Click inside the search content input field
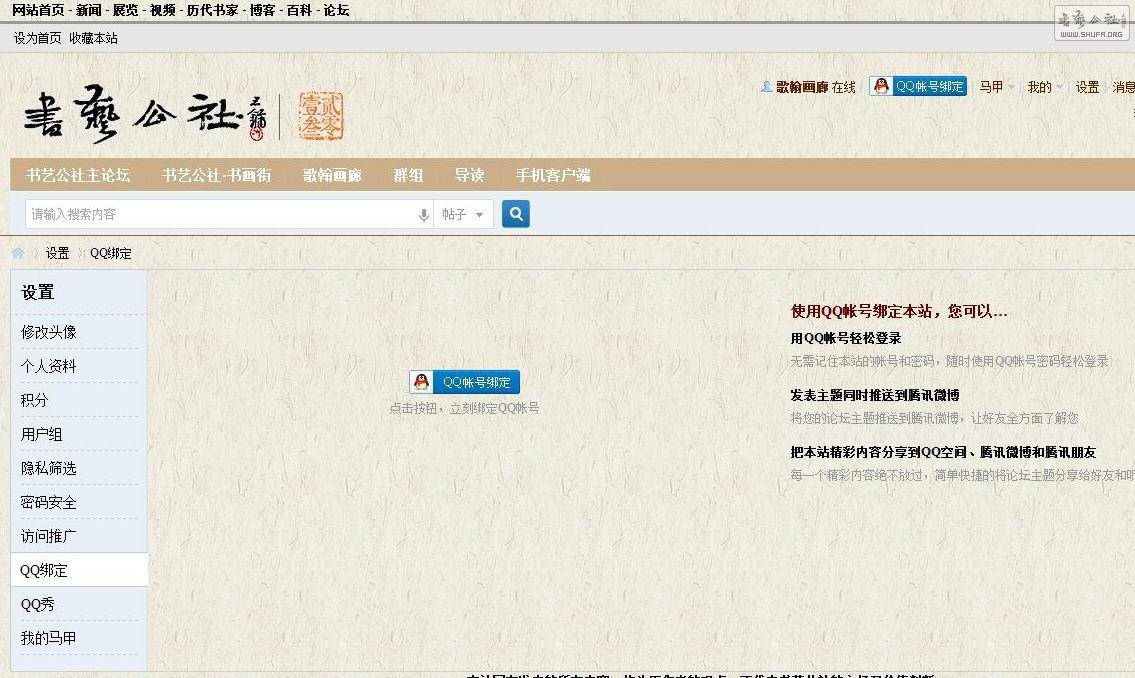 tap(221, 215)
